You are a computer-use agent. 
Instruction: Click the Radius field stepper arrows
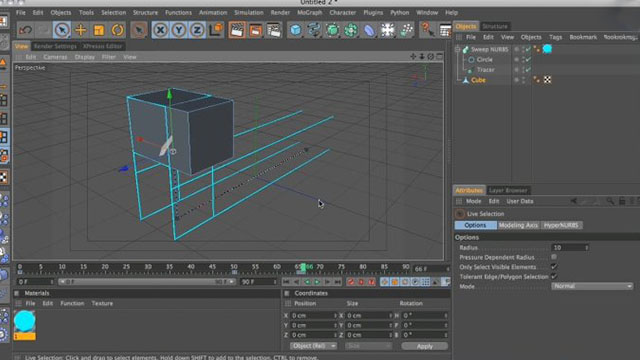tap(587, 247)
